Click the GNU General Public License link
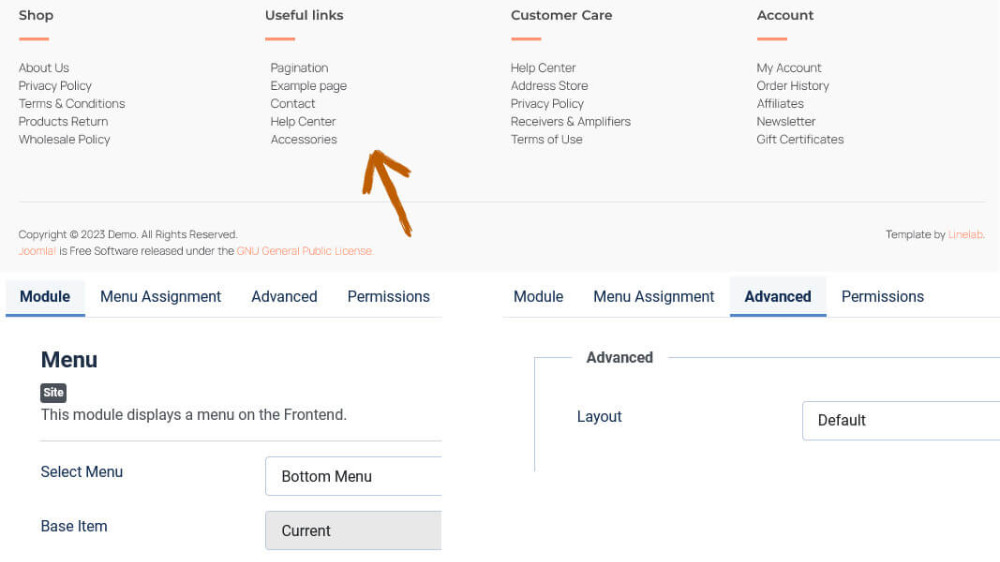 point(304,251)
